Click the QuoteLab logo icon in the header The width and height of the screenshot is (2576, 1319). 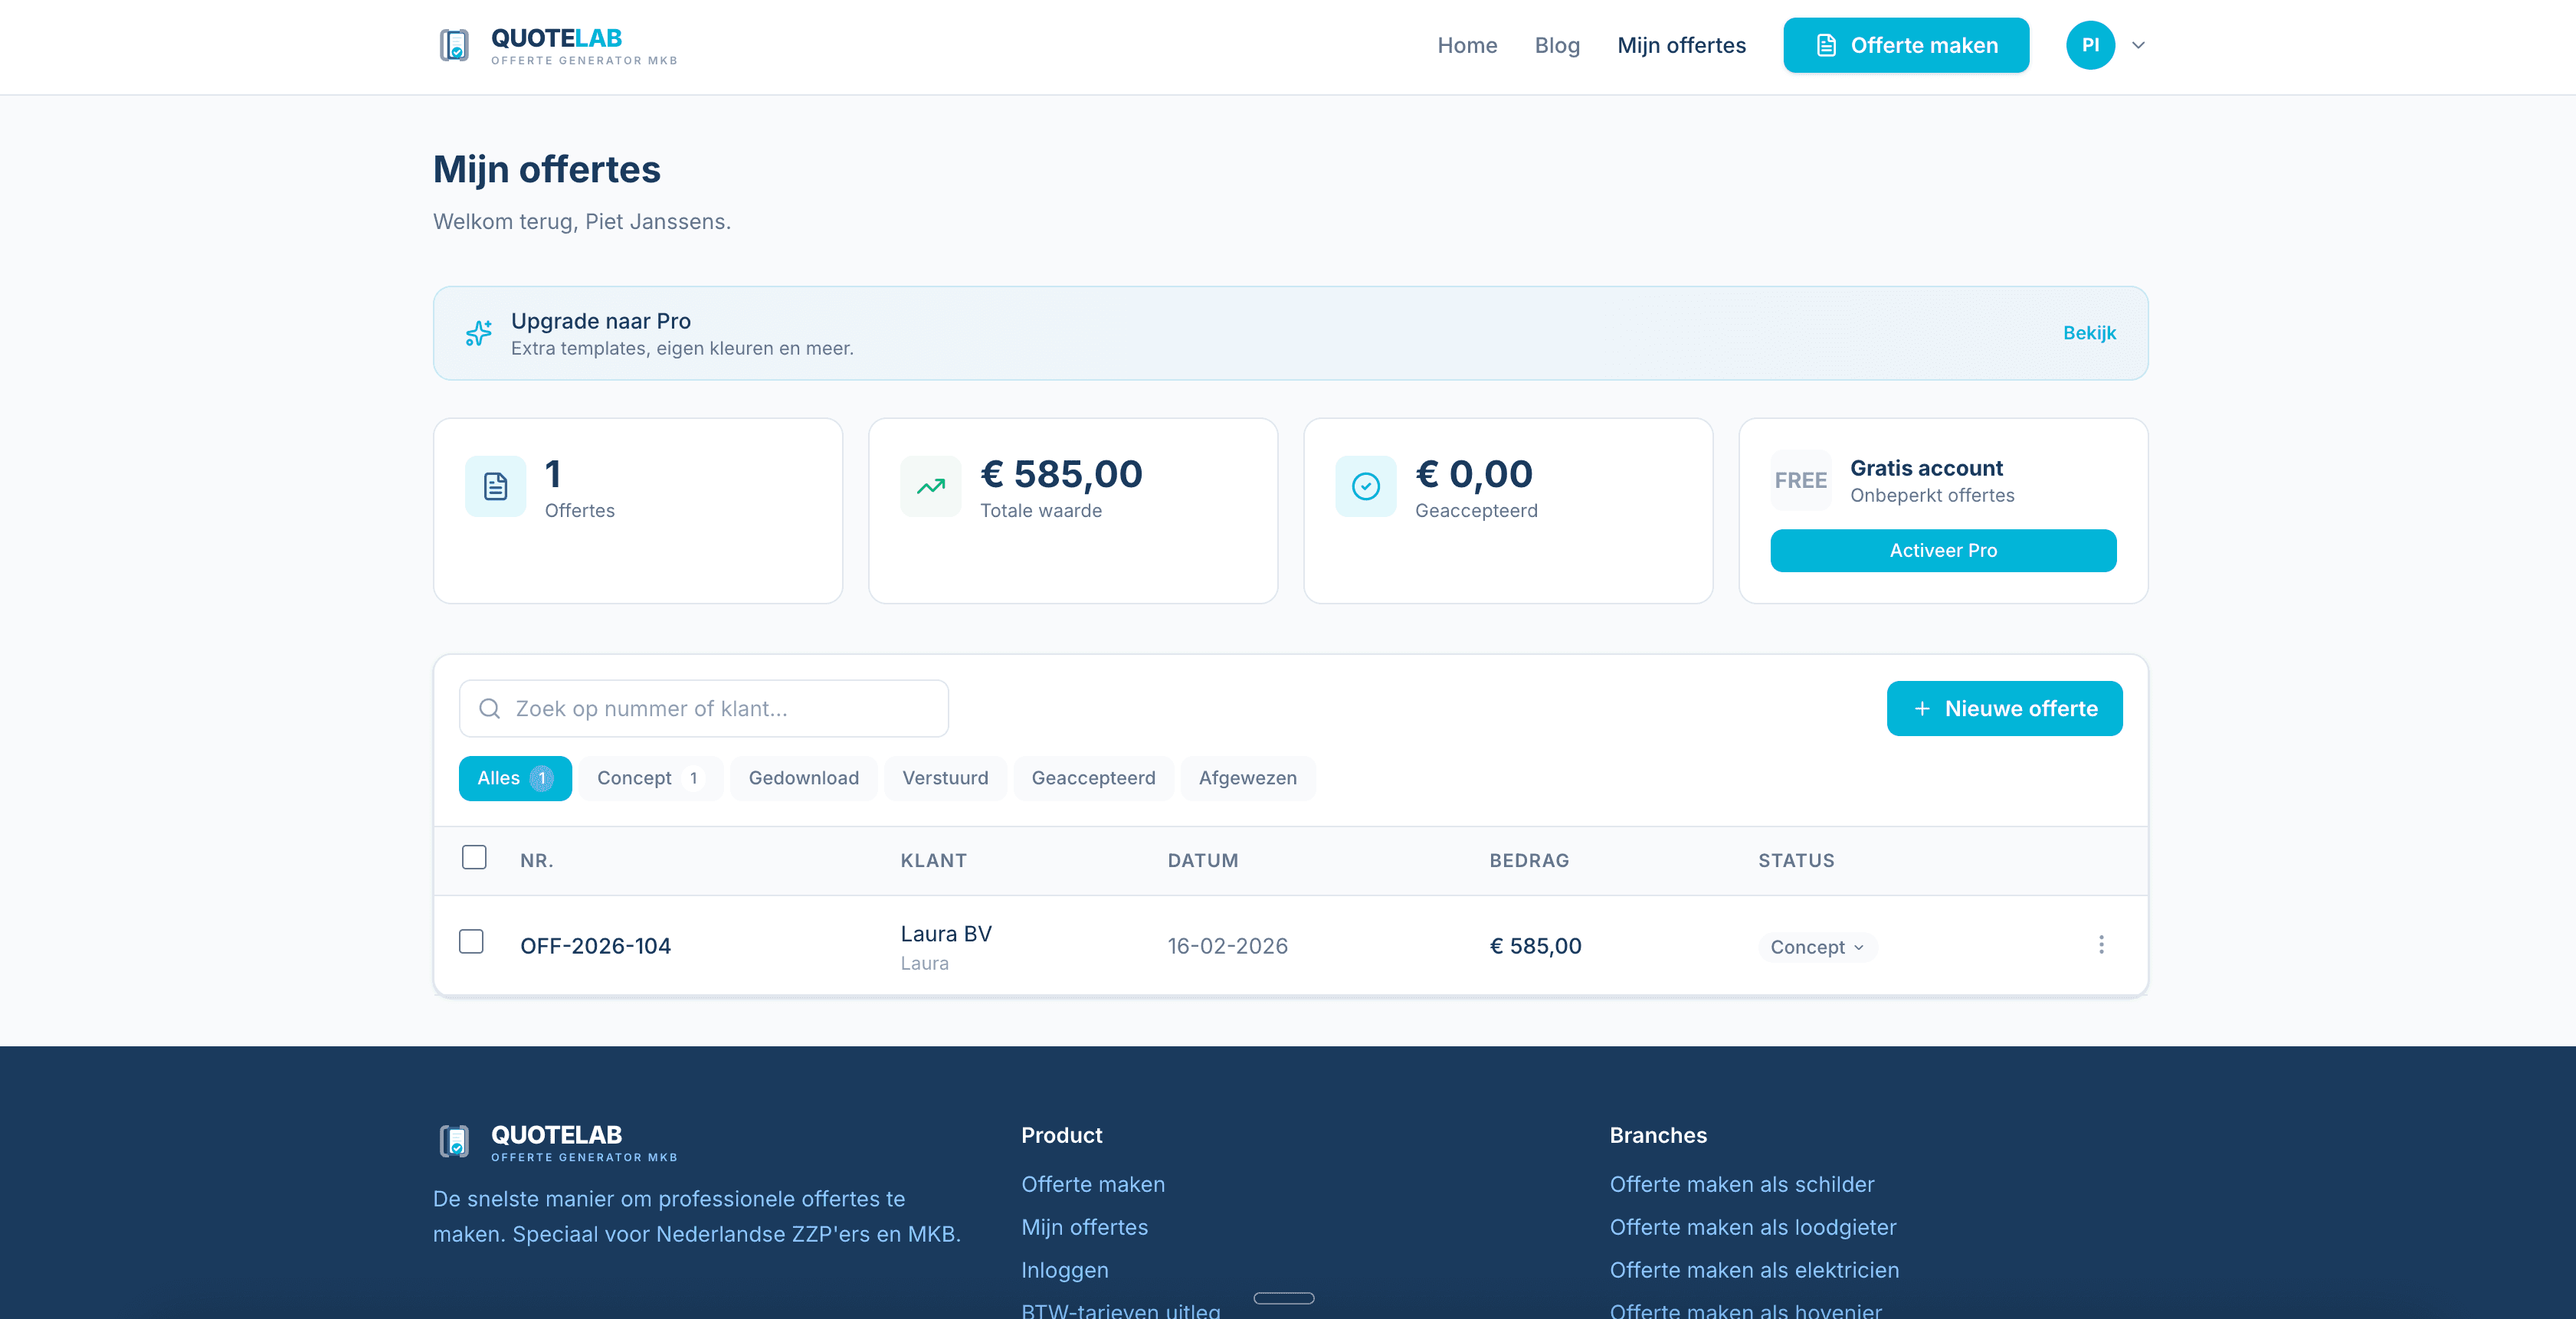(455, 45)
